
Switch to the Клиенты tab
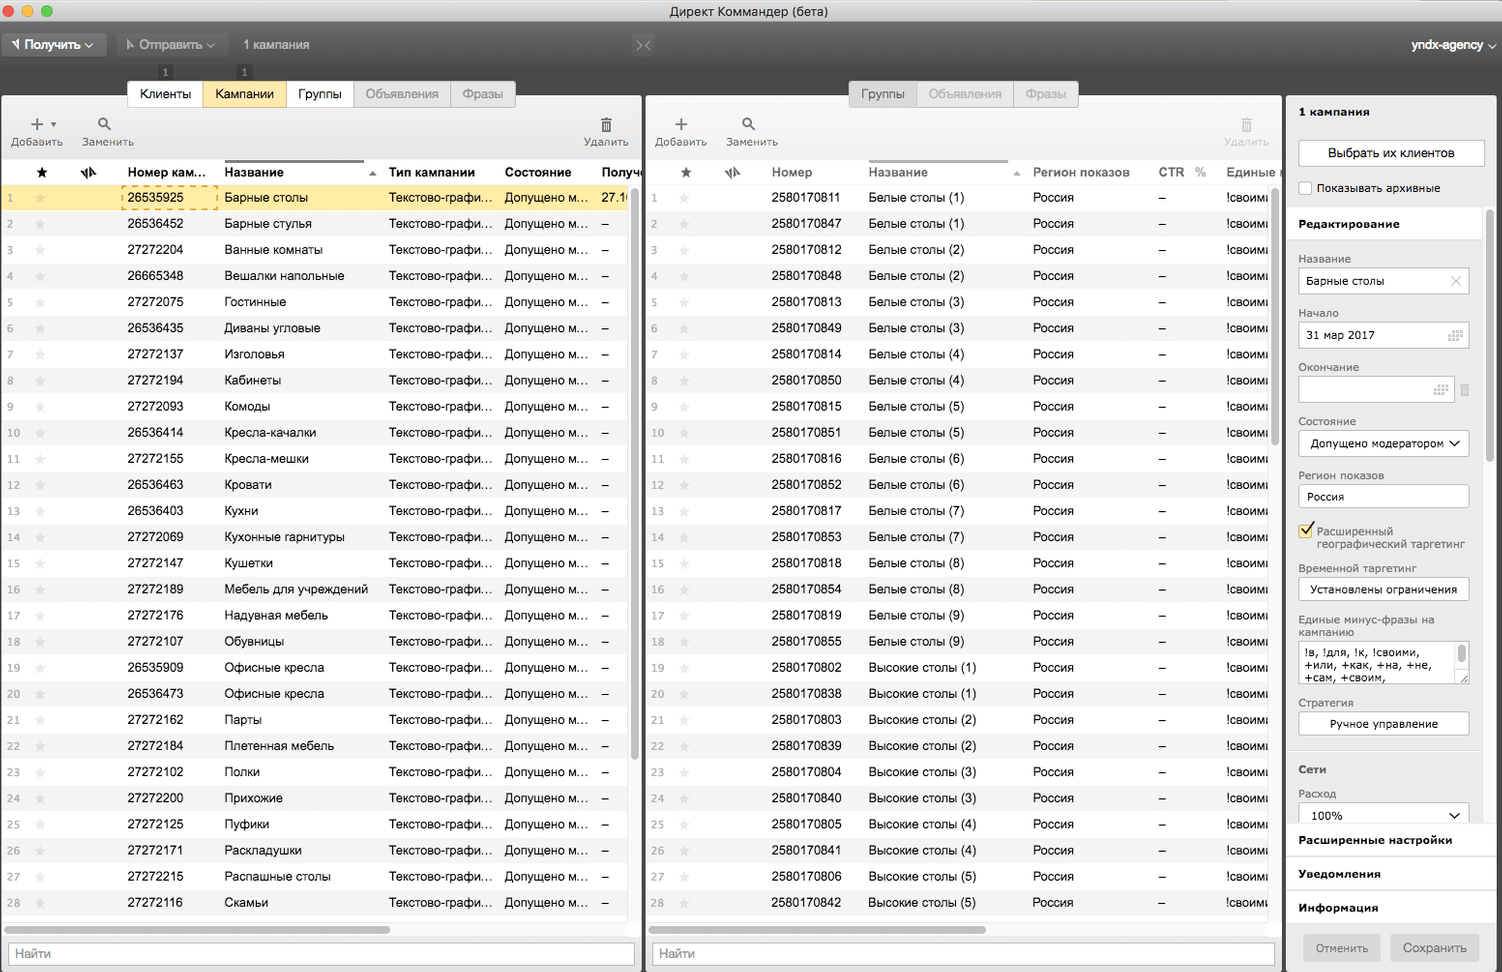click(x=165, y=94)
